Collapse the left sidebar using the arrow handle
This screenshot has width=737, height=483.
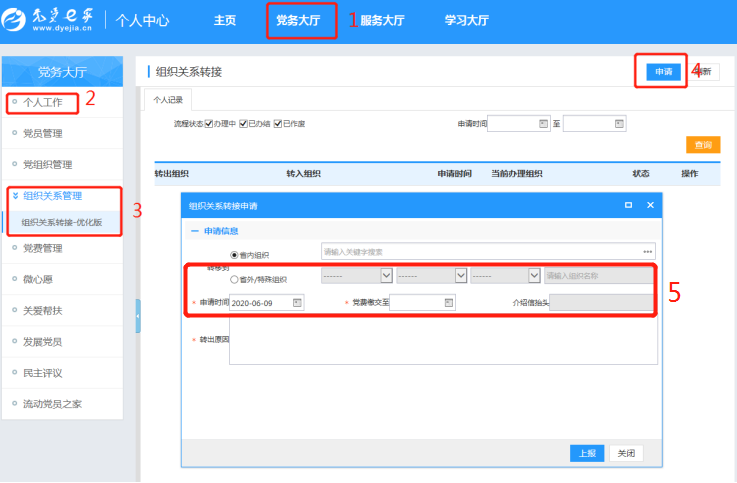[138, 316]
